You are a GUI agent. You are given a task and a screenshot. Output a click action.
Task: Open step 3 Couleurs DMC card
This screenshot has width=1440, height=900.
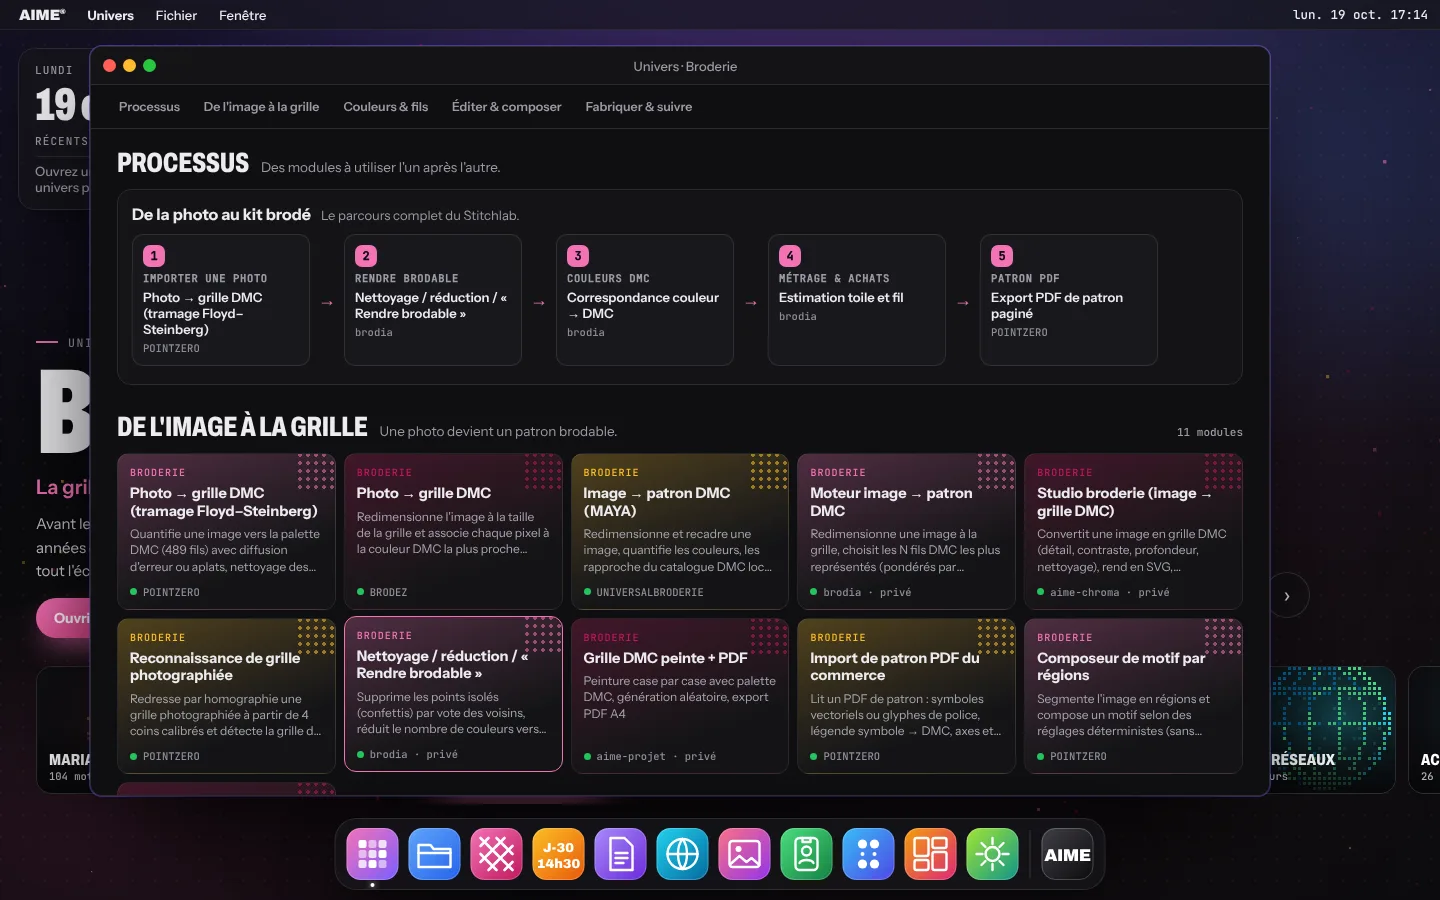(645, 300)
